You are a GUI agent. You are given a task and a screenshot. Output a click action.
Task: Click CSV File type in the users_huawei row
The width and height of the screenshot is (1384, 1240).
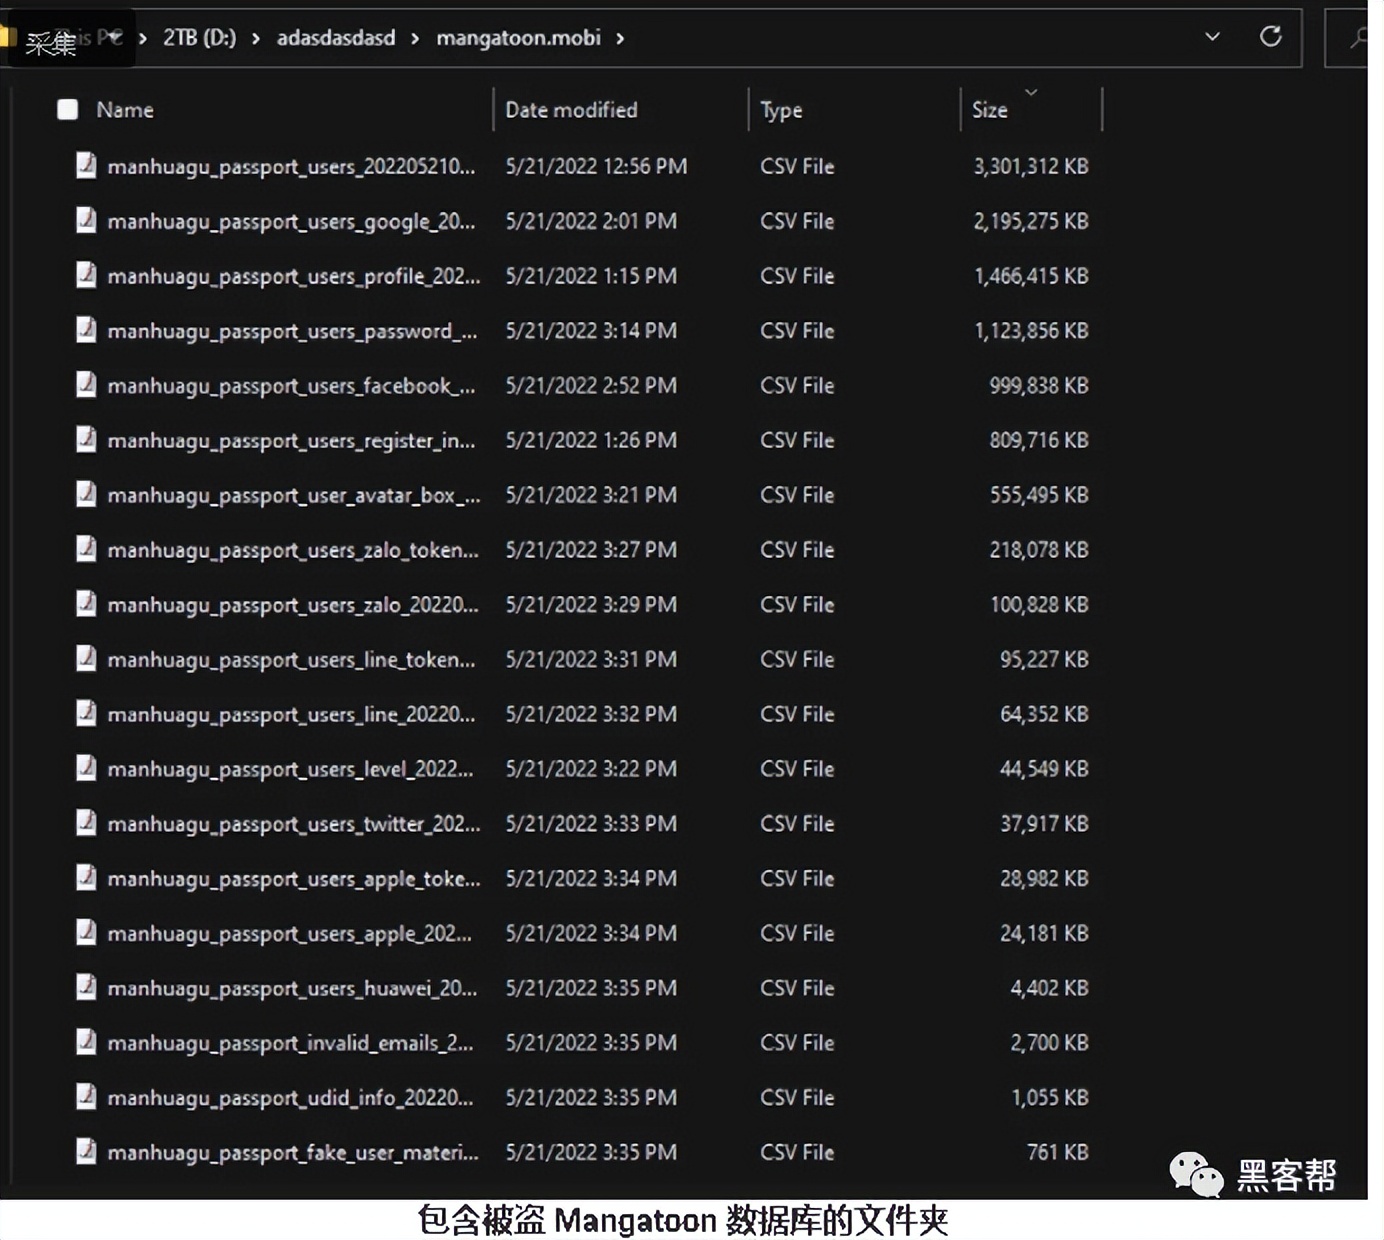[x=797, y=988]
